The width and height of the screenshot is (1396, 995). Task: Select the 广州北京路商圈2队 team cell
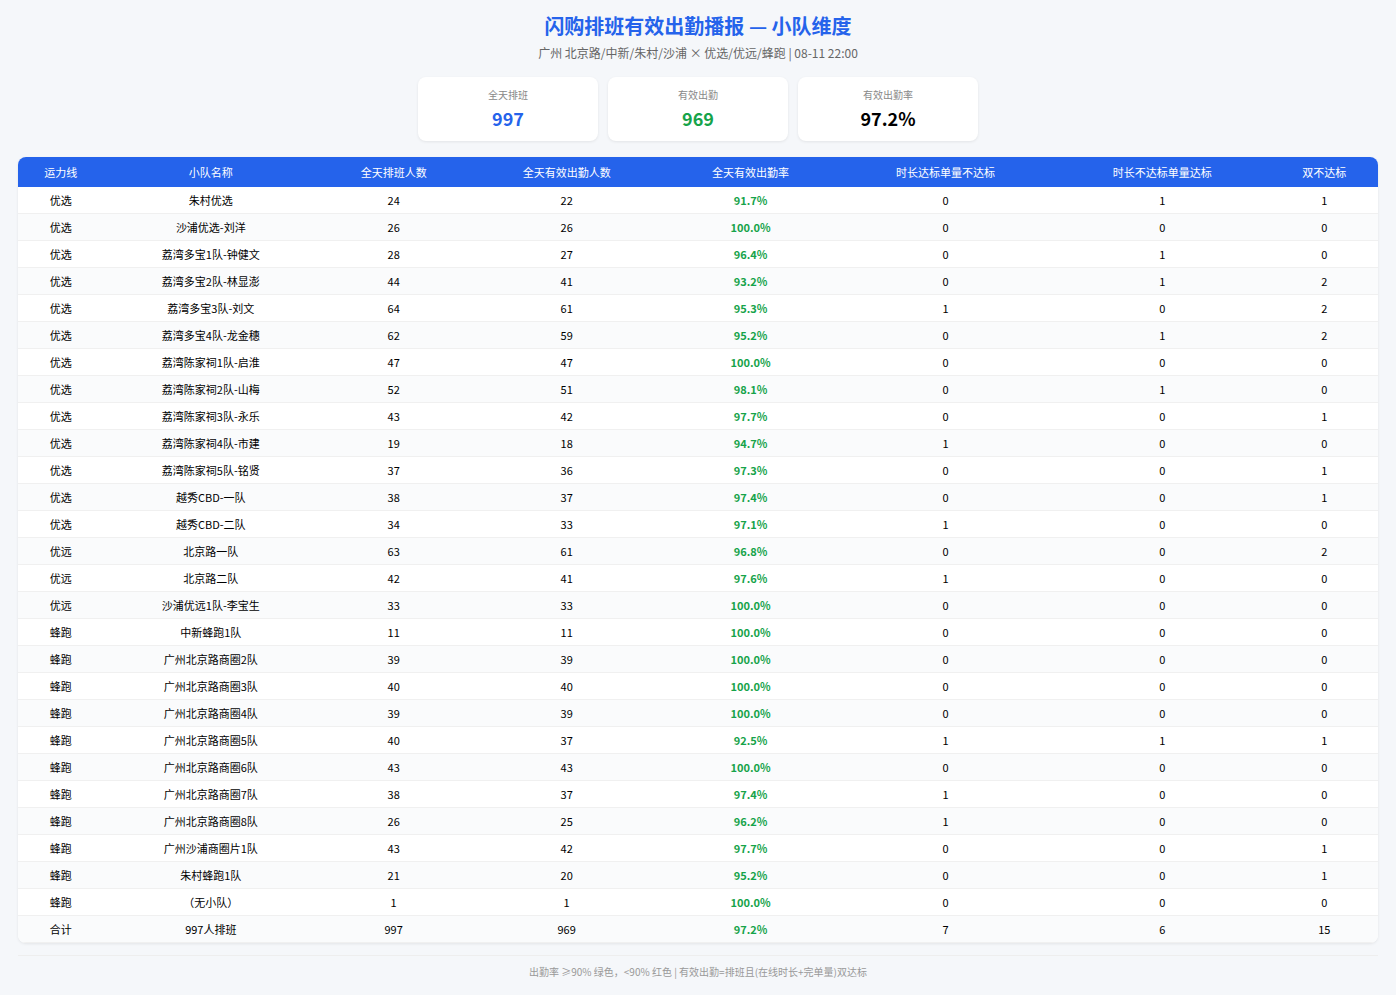[211, 660]
